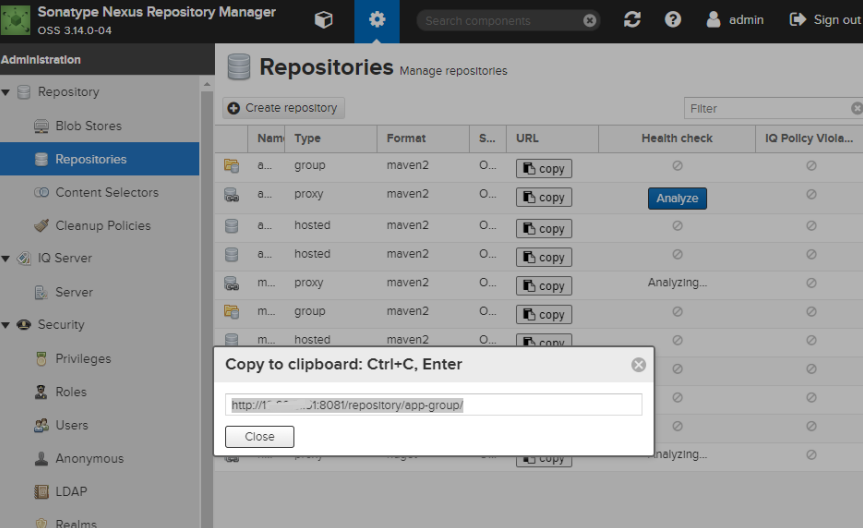Click the repository URL text field

433,405
